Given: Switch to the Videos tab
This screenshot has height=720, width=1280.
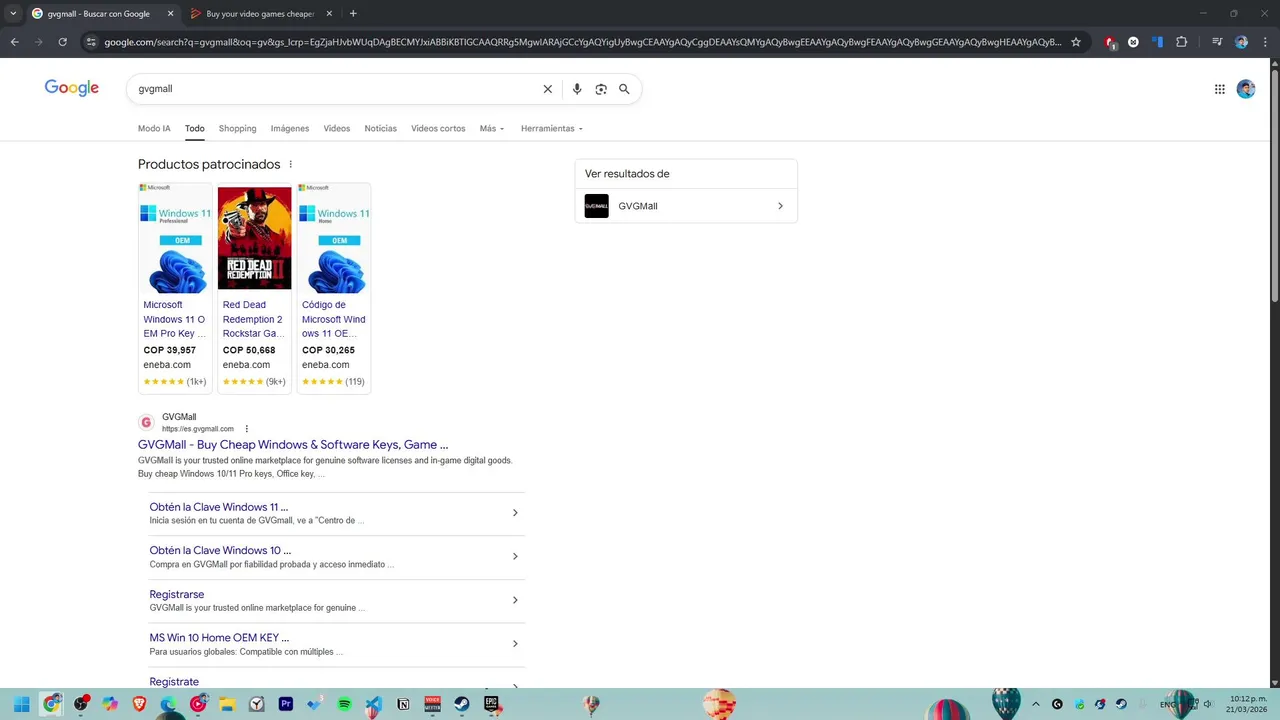Looking at the screenshot, I should 337,129.
